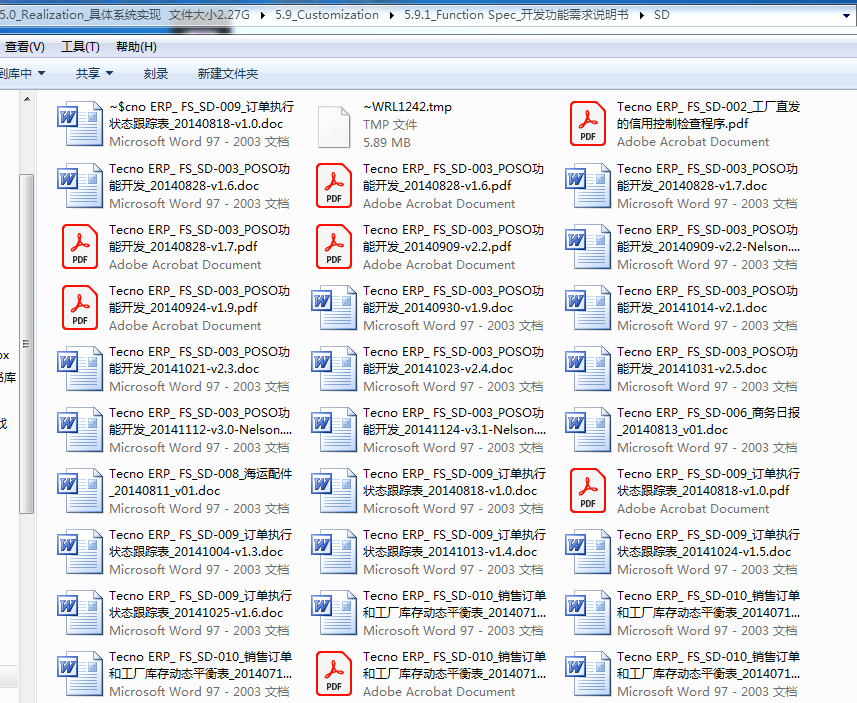Click the Word icon of ~$cno ERP_ FS_SD-009 temp doc
The height and width of the screenshot is (703, 857).
coord(80,124)
